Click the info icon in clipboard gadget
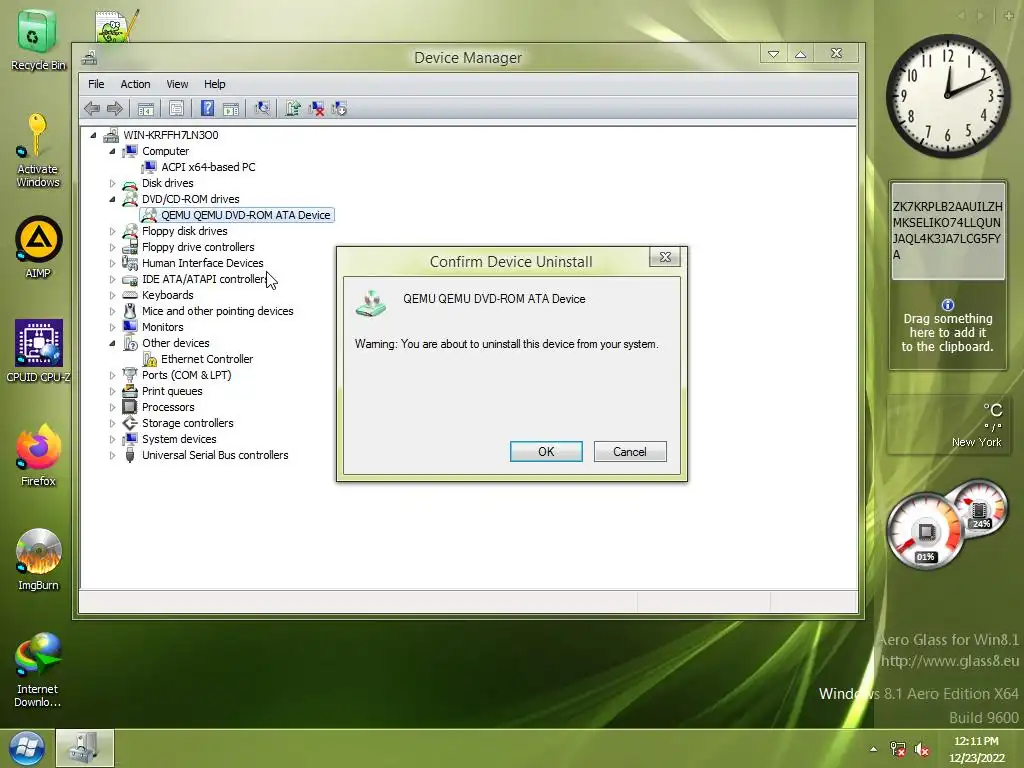 tap(948, 304)
